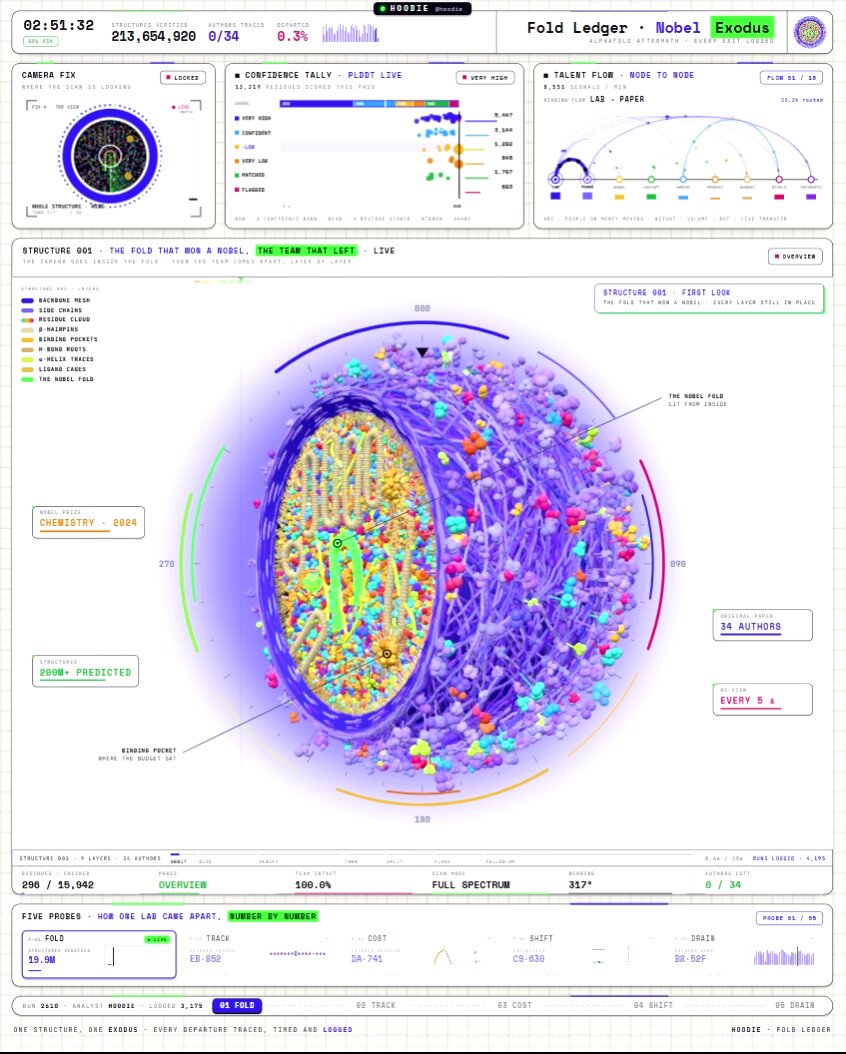Toggle the β-Hairpins layer in the legend
The image size is (846, 1054).
point(50,330)
